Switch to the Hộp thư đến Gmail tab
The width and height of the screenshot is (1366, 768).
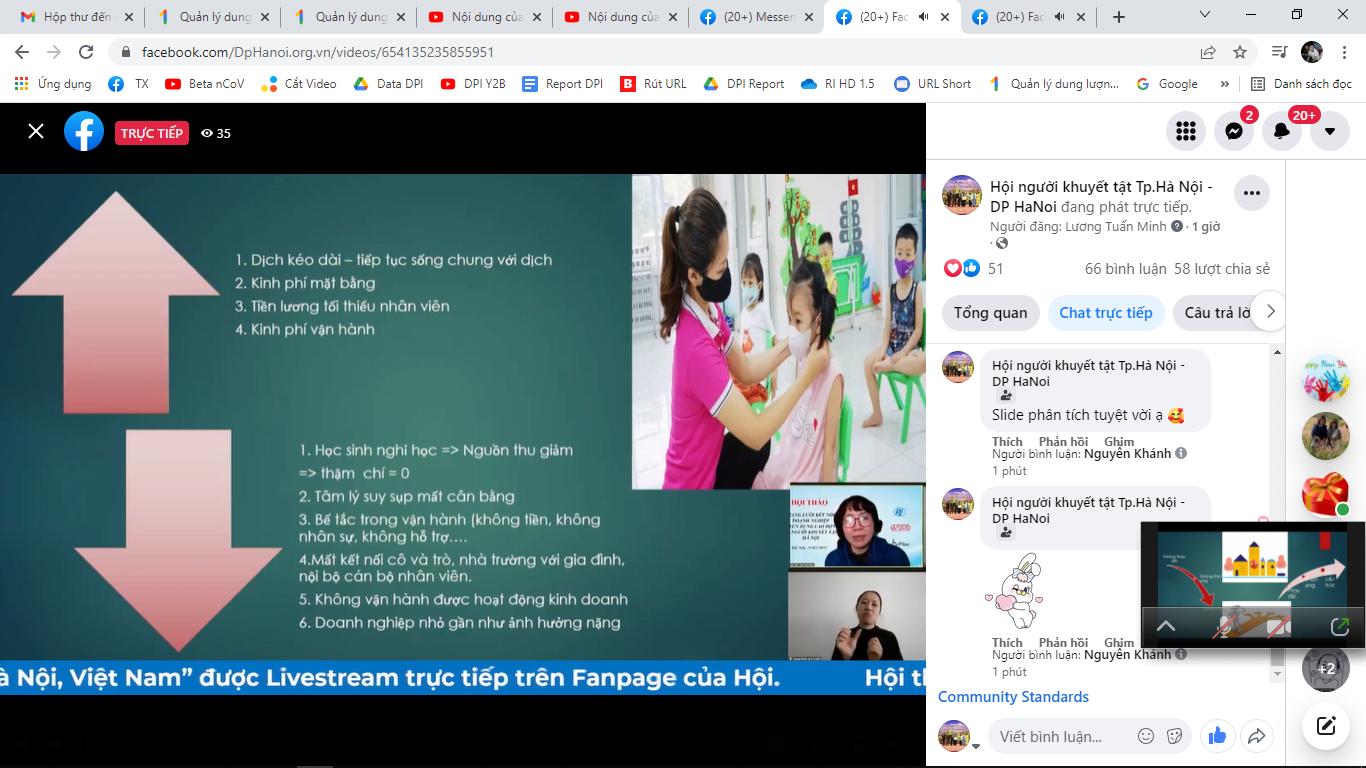click(75, 17)
